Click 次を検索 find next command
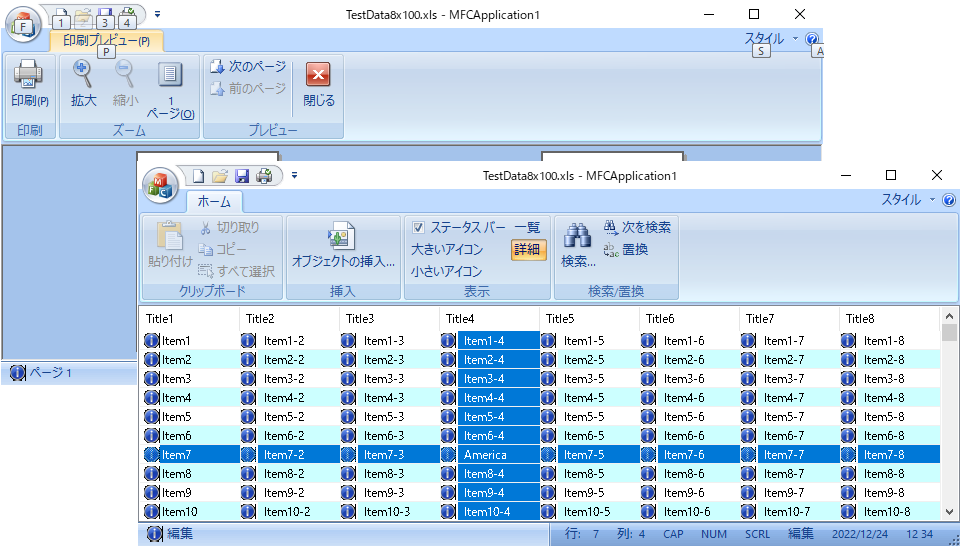The image size is (960, 546). pos(637,228)
